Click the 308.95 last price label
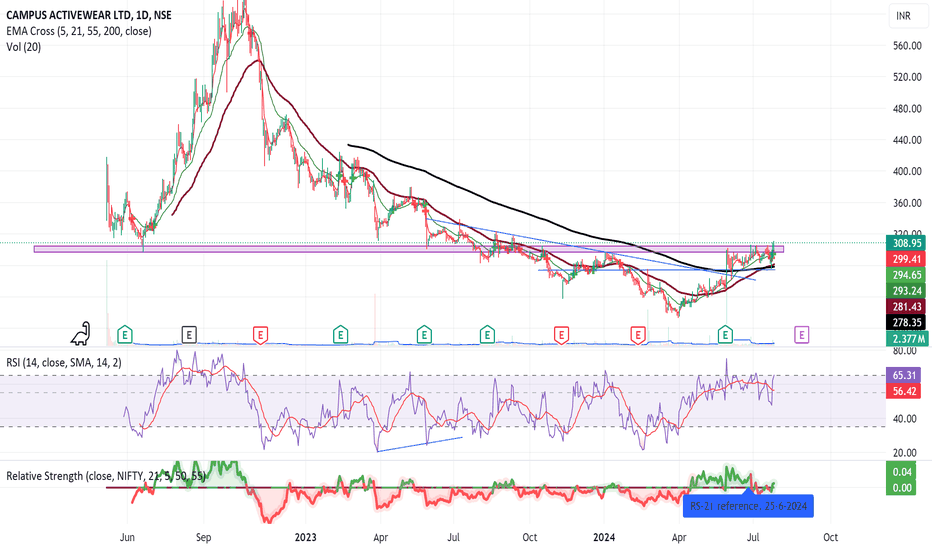The image size is (932, 550). pyautogui.click(x=907, y=243)
